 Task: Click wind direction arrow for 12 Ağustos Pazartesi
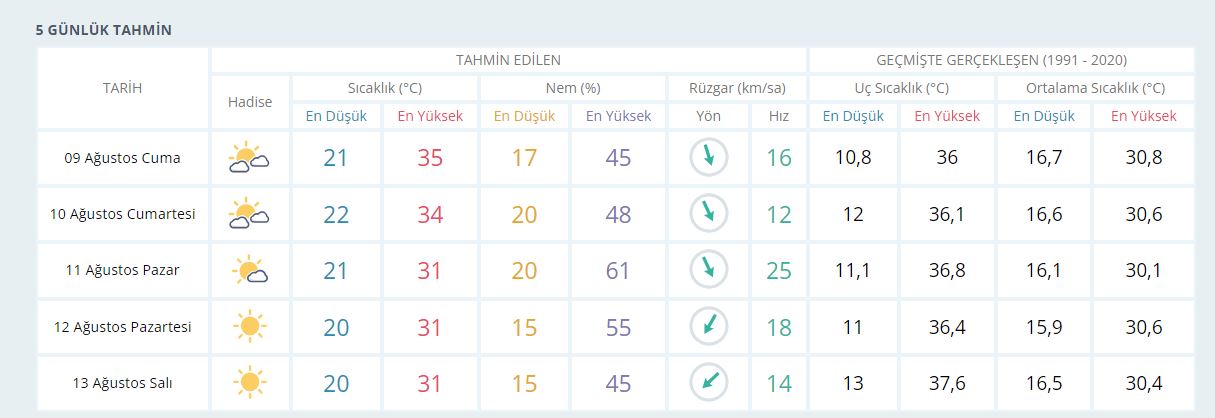pyautogui.click(x=709, y=325)
